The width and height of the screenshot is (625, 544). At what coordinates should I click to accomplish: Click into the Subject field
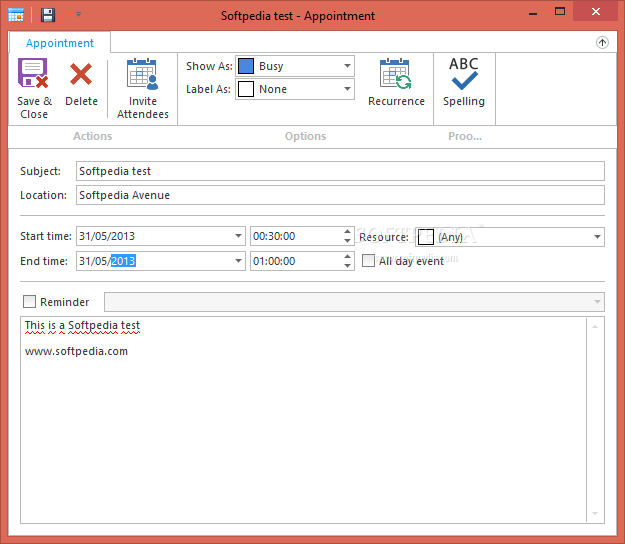340,171
